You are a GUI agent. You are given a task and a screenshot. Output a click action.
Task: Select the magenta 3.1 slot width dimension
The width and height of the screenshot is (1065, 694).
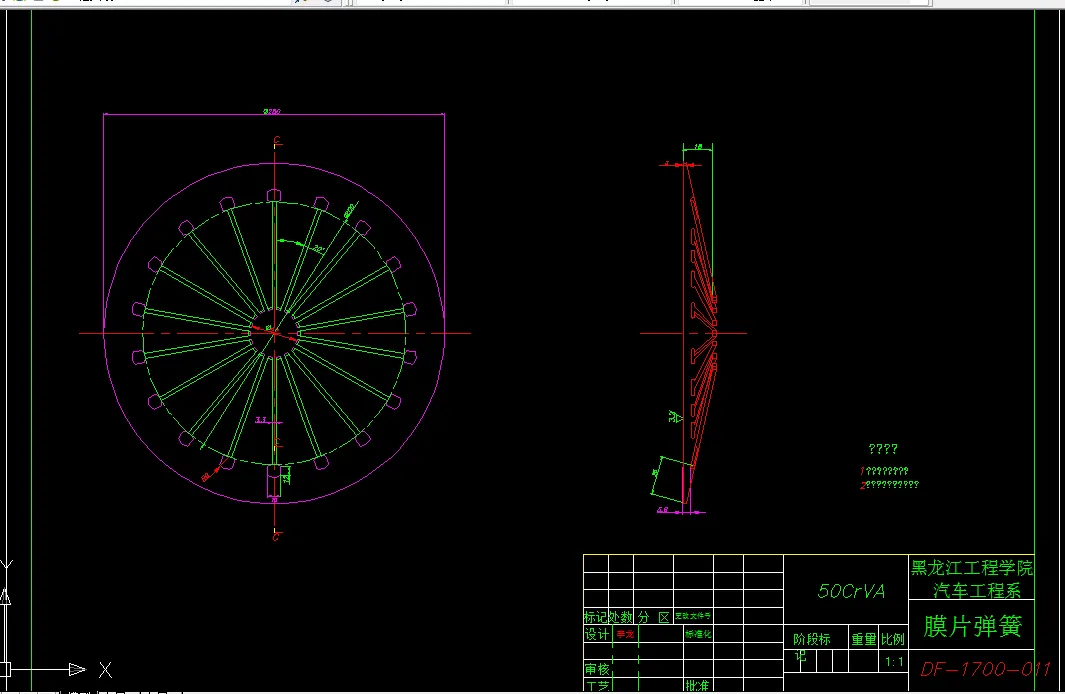[261, 420]
